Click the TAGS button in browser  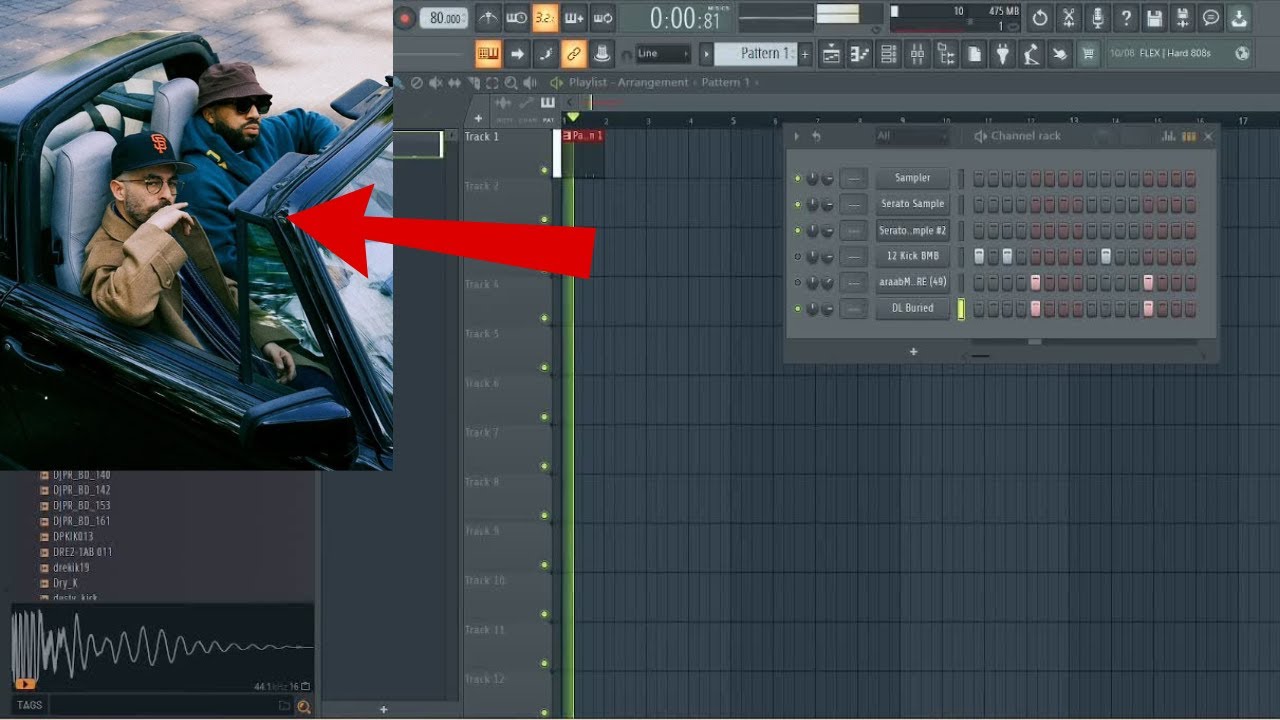[29, 705]
